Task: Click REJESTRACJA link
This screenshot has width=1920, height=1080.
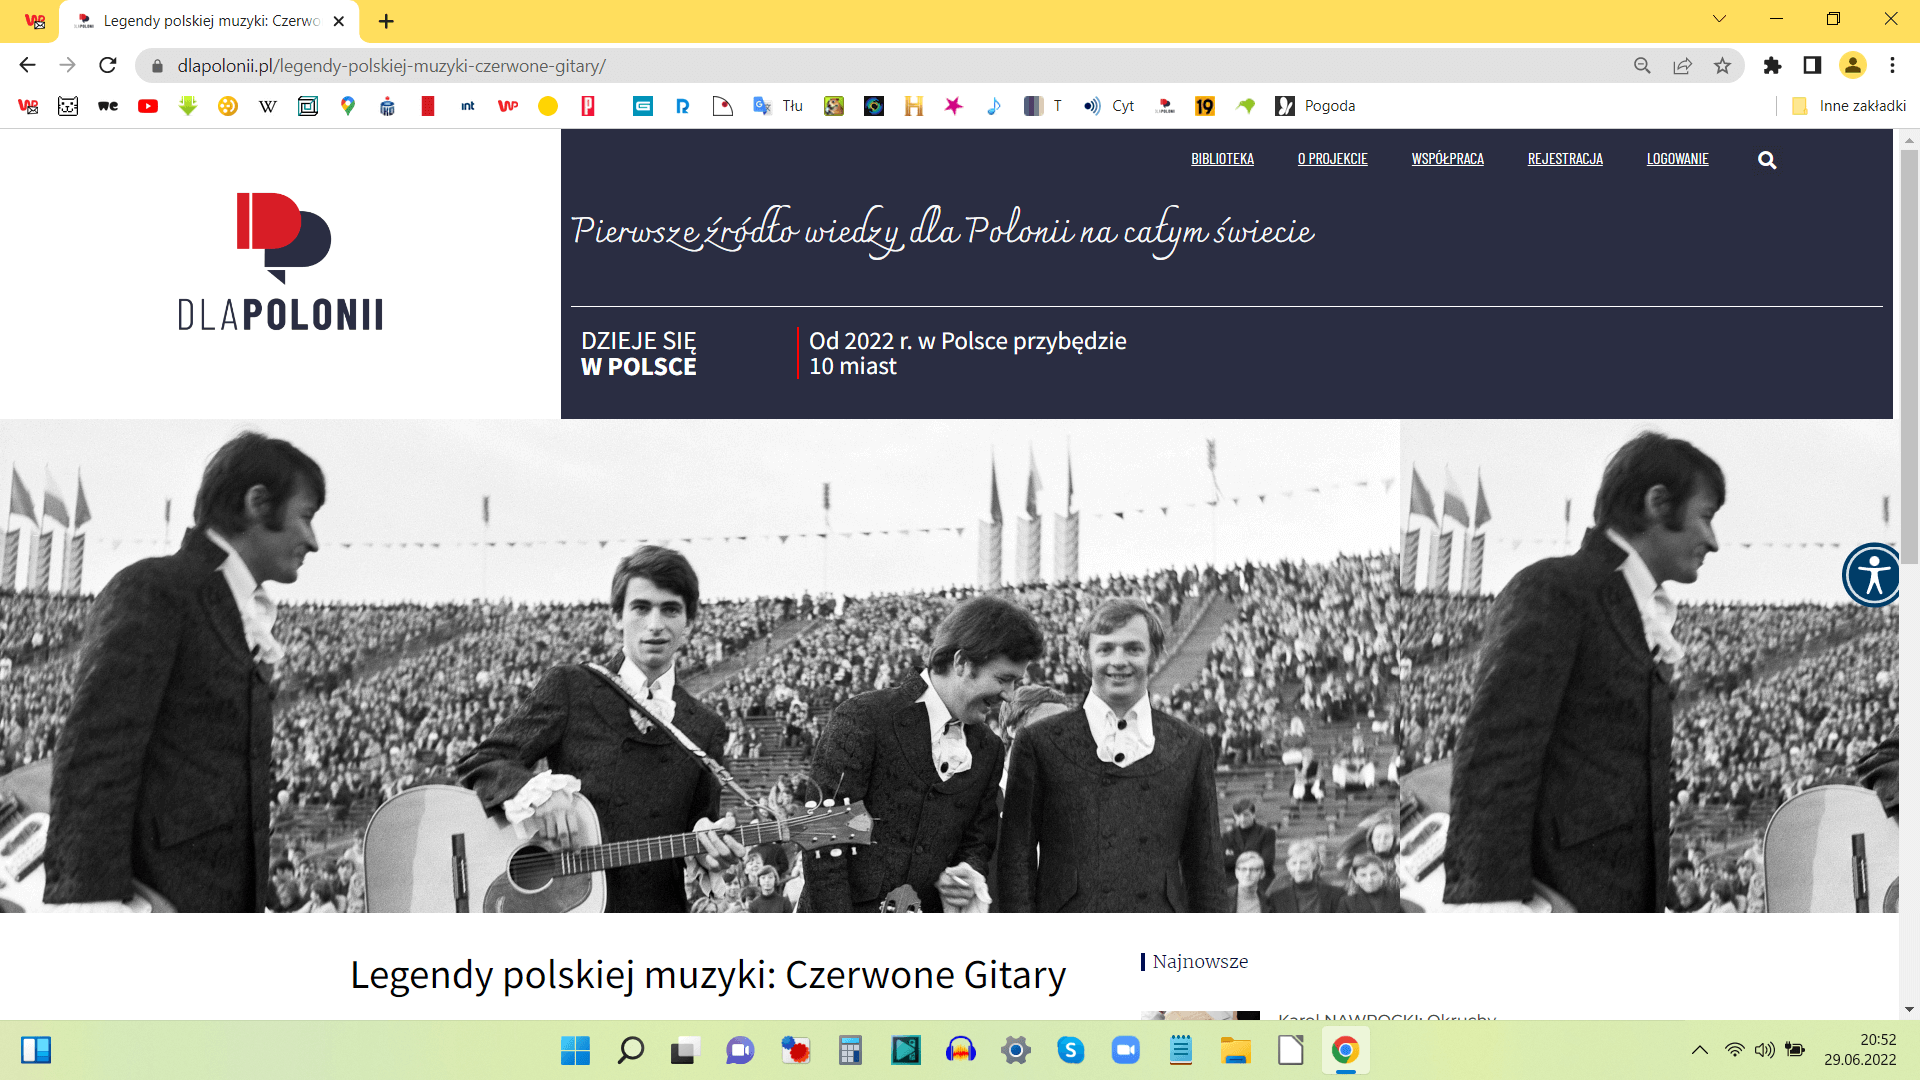Action: (x=1565, y=159)
